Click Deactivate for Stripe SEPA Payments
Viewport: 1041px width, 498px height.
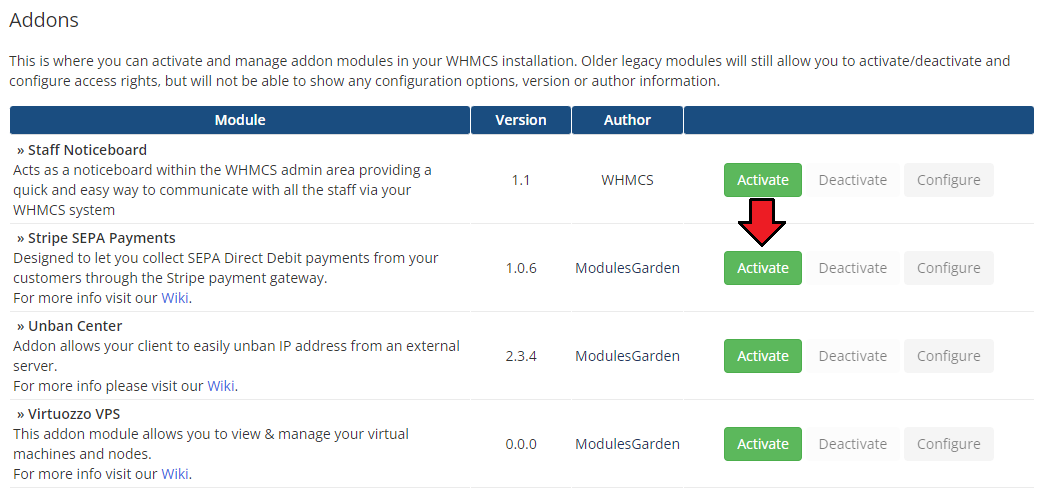tap(852, 268)
